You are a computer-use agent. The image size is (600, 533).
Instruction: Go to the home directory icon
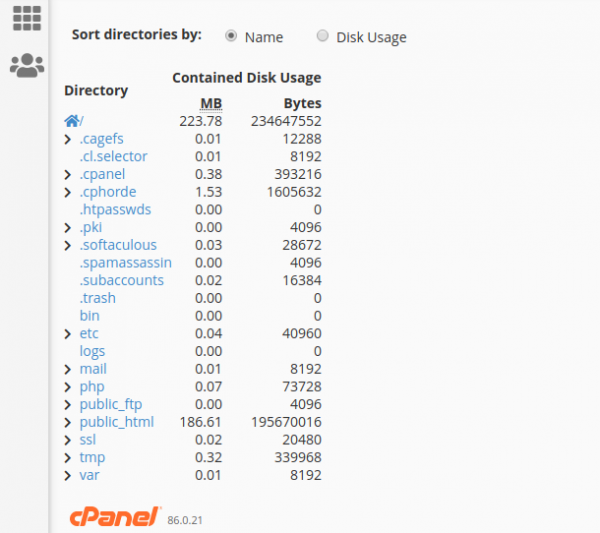tap(72, 121)
